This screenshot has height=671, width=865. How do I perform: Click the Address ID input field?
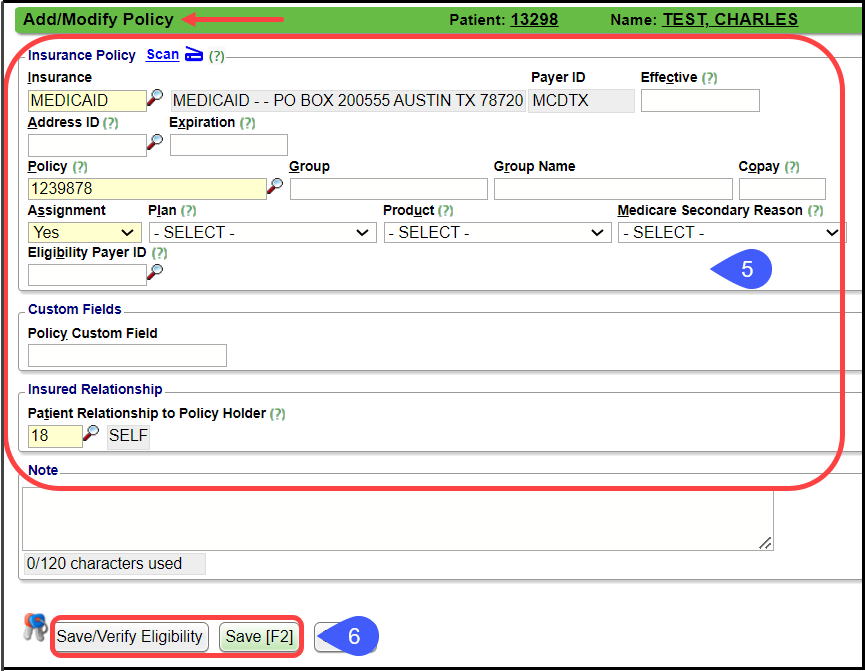coord(87,145)
